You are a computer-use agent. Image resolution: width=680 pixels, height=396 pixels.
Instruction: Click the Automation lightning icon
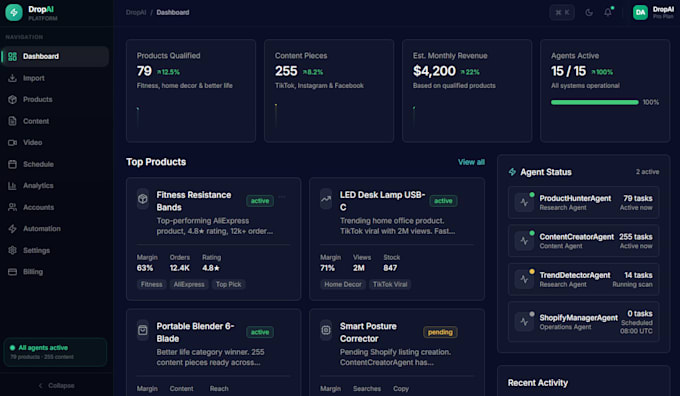click(12, 229)
